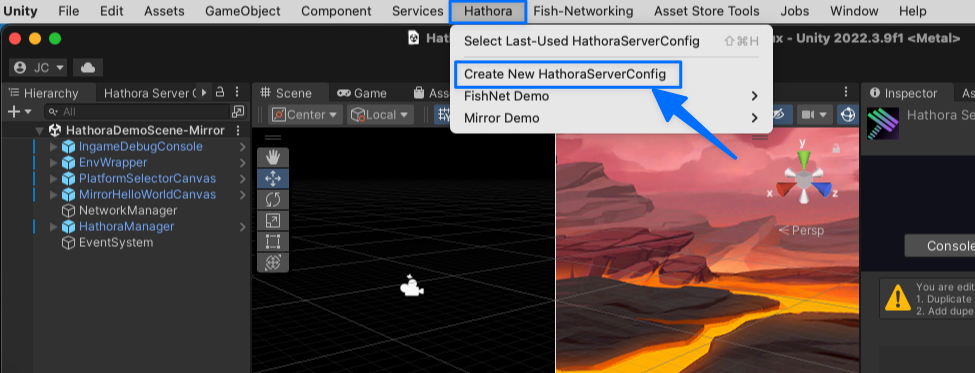Expand the HathoraManager object

pos(53,227)
